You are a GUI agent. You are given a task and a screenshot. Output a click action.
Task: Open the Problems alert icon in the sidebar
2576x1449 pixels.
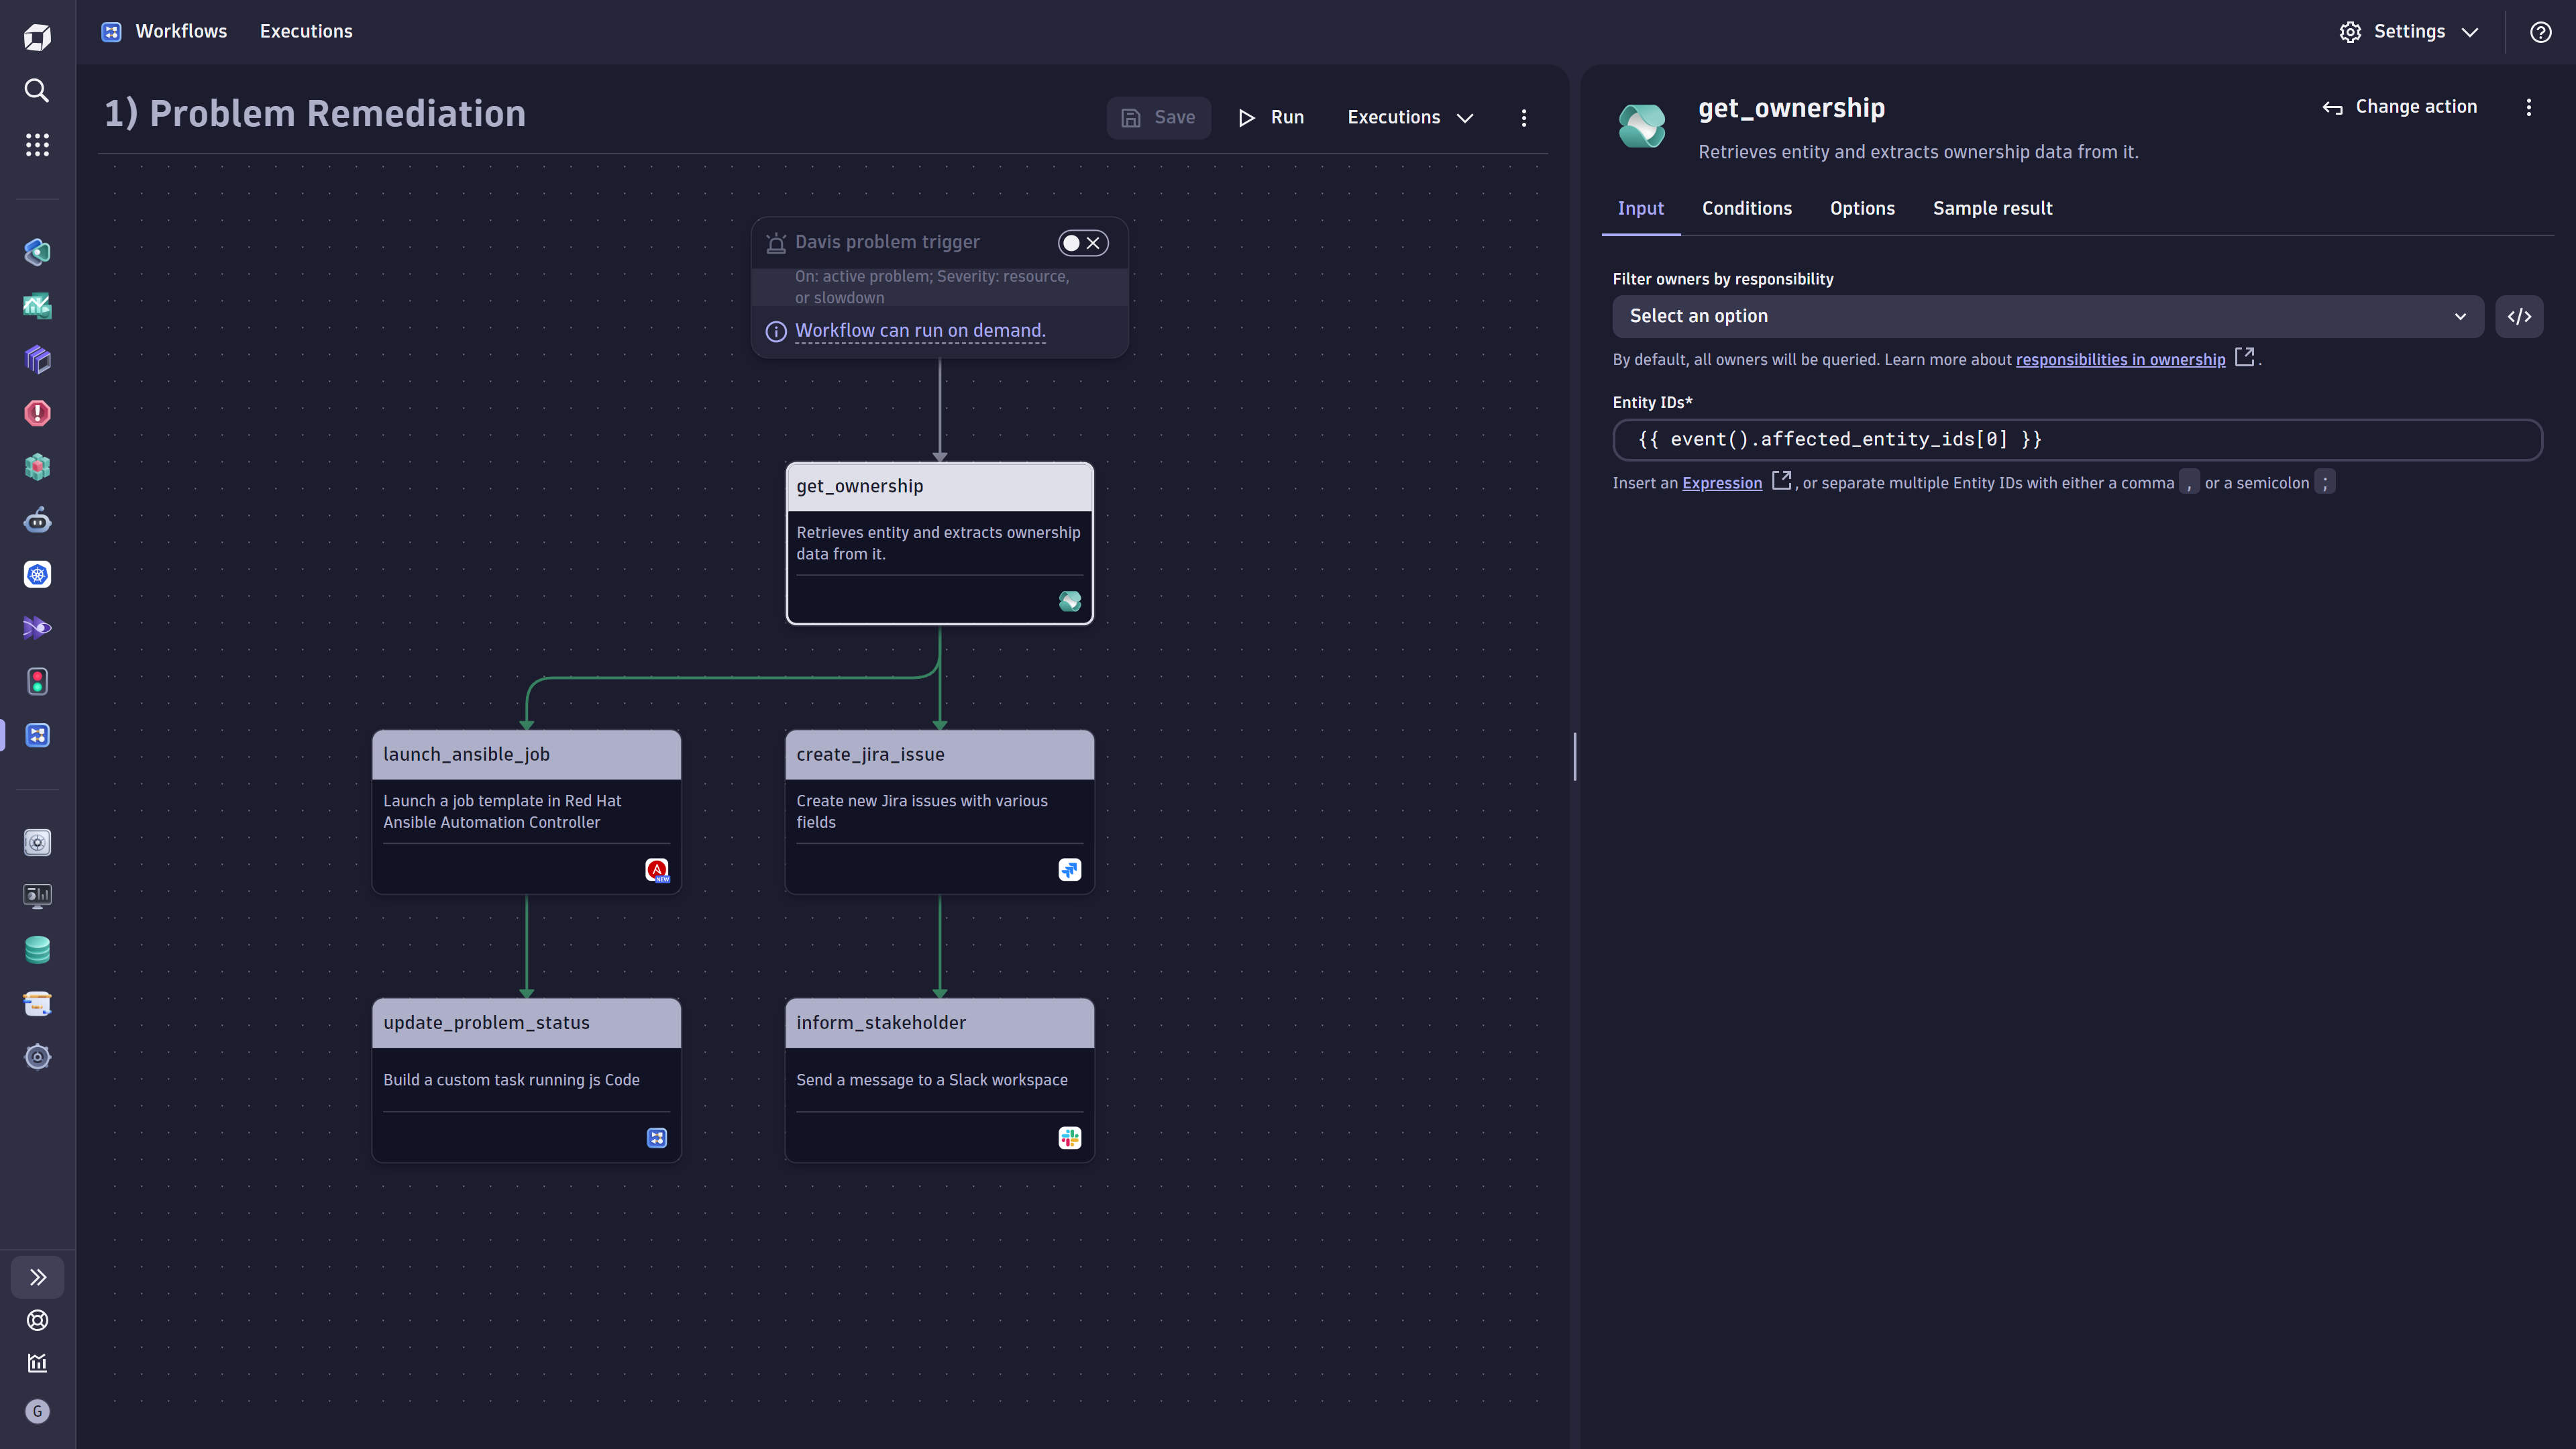click(x=37, y=413)
